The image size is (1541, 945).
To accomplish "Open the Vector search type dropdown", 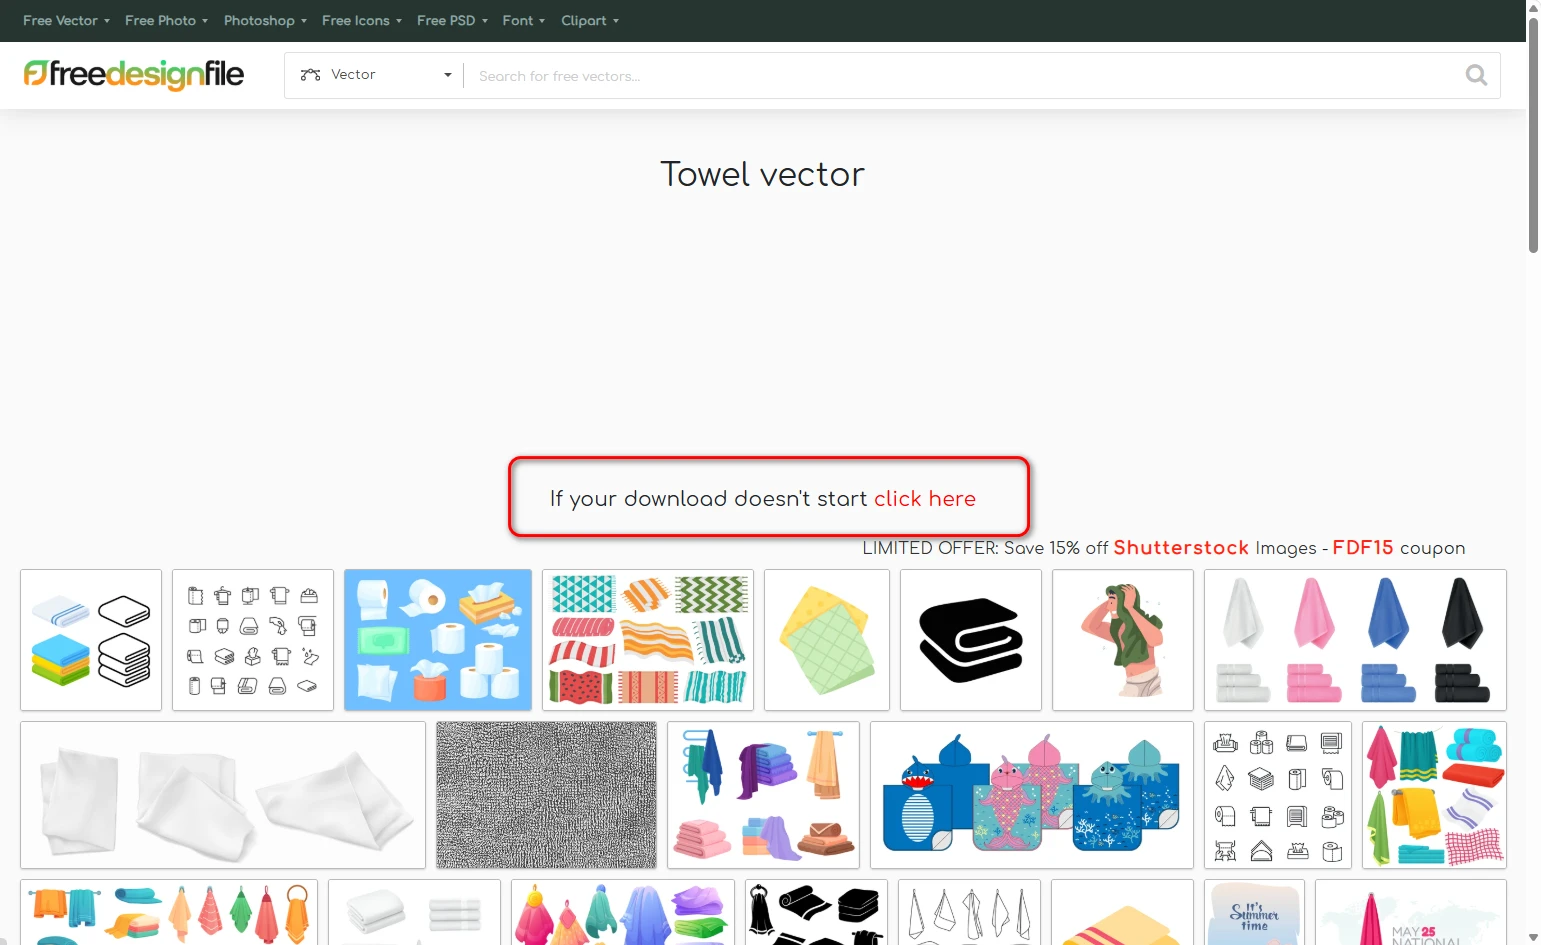I will pos(374,75).
